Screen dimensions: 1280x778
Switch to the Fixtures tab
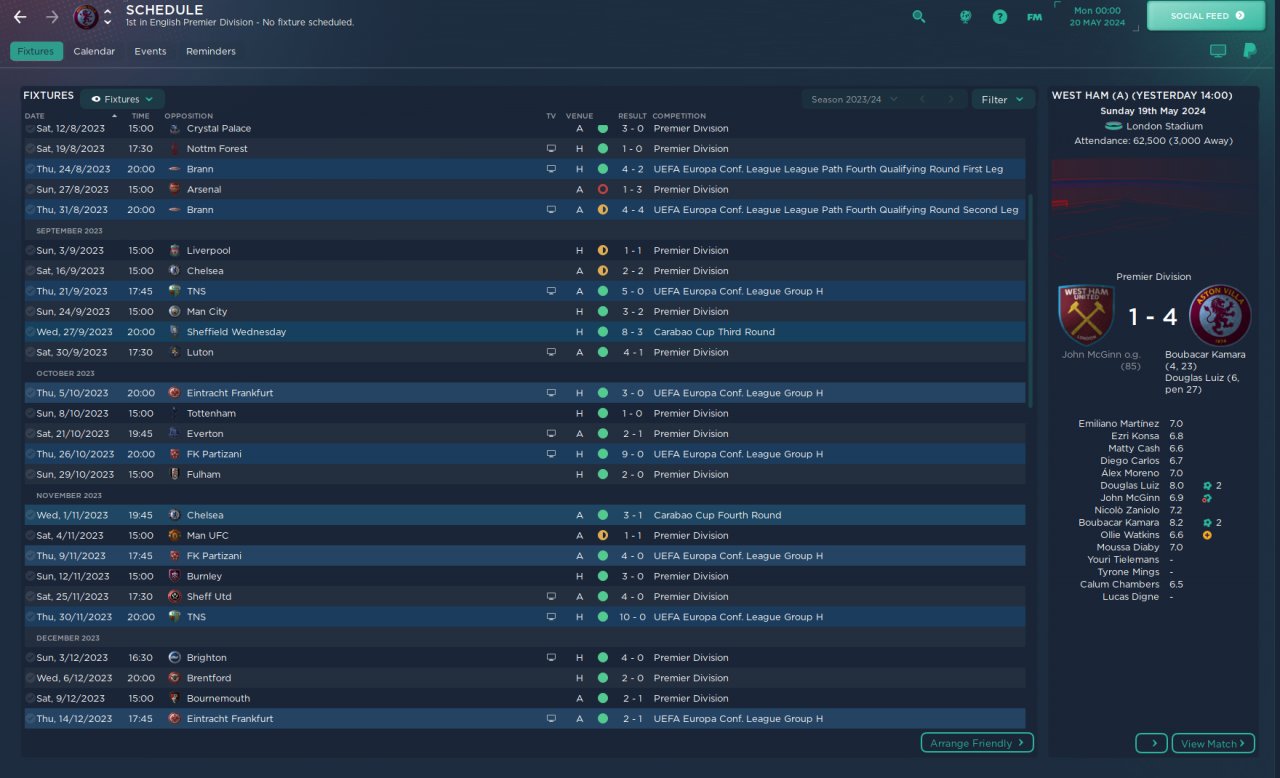pos(36,51)
